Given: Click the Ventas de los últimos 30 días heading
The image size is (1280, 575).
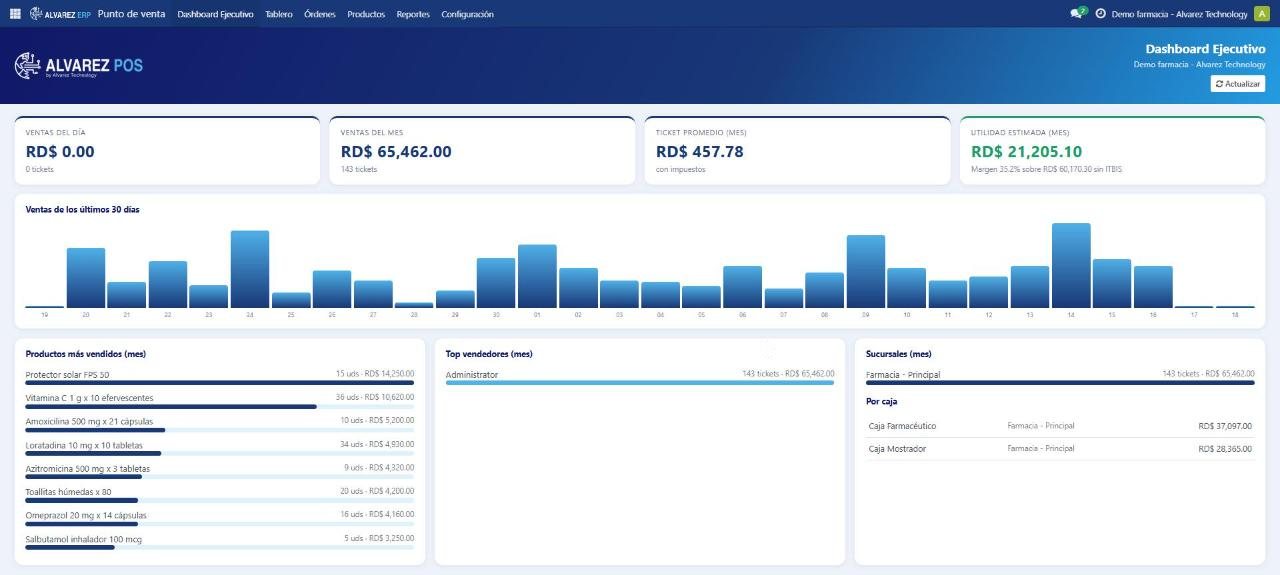Looking at the screenshot, I should [83, 210].
